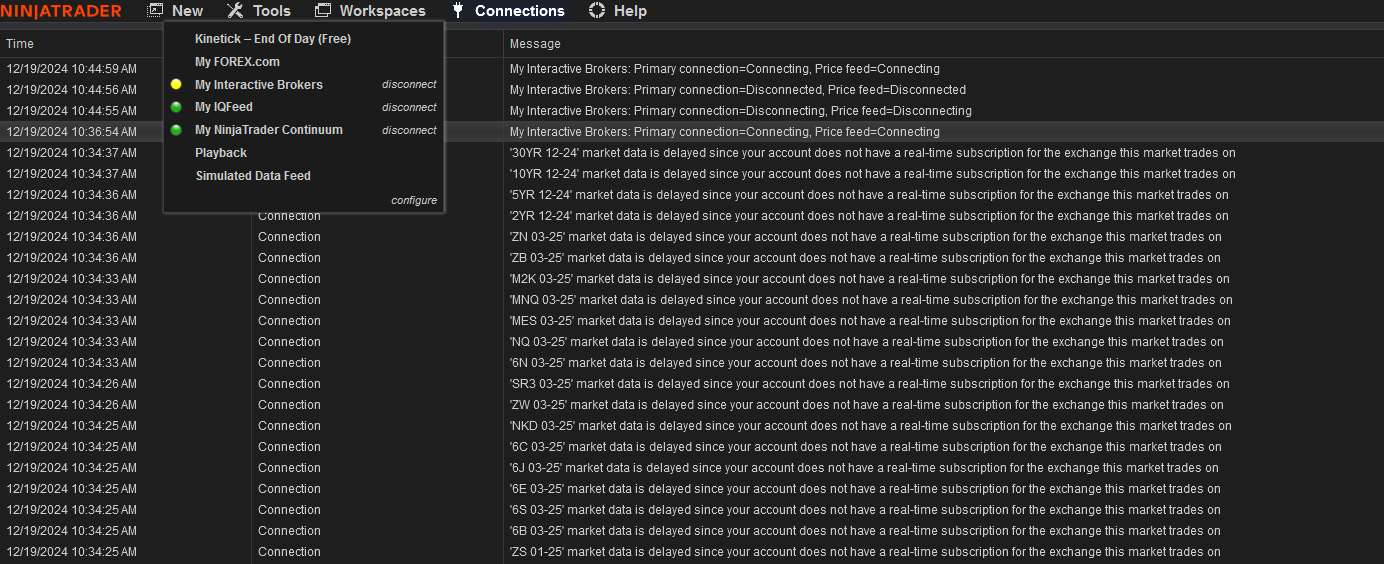Select Simulated Data Feed connection
This screenshot has width=1384, height=564.
pos(253,176)
